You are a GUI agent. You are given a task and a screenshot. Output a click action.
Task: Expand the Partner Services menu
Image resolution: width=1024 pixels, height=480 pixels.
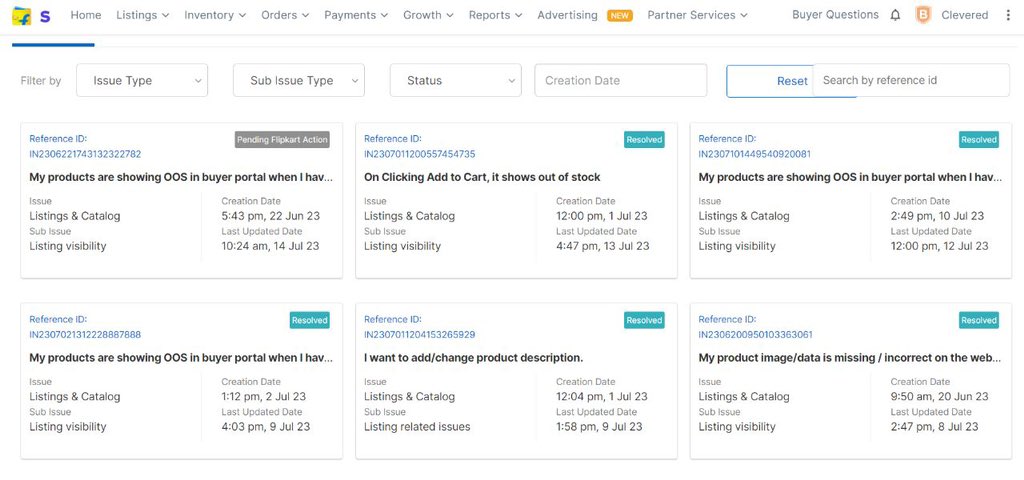click(697, 14)
